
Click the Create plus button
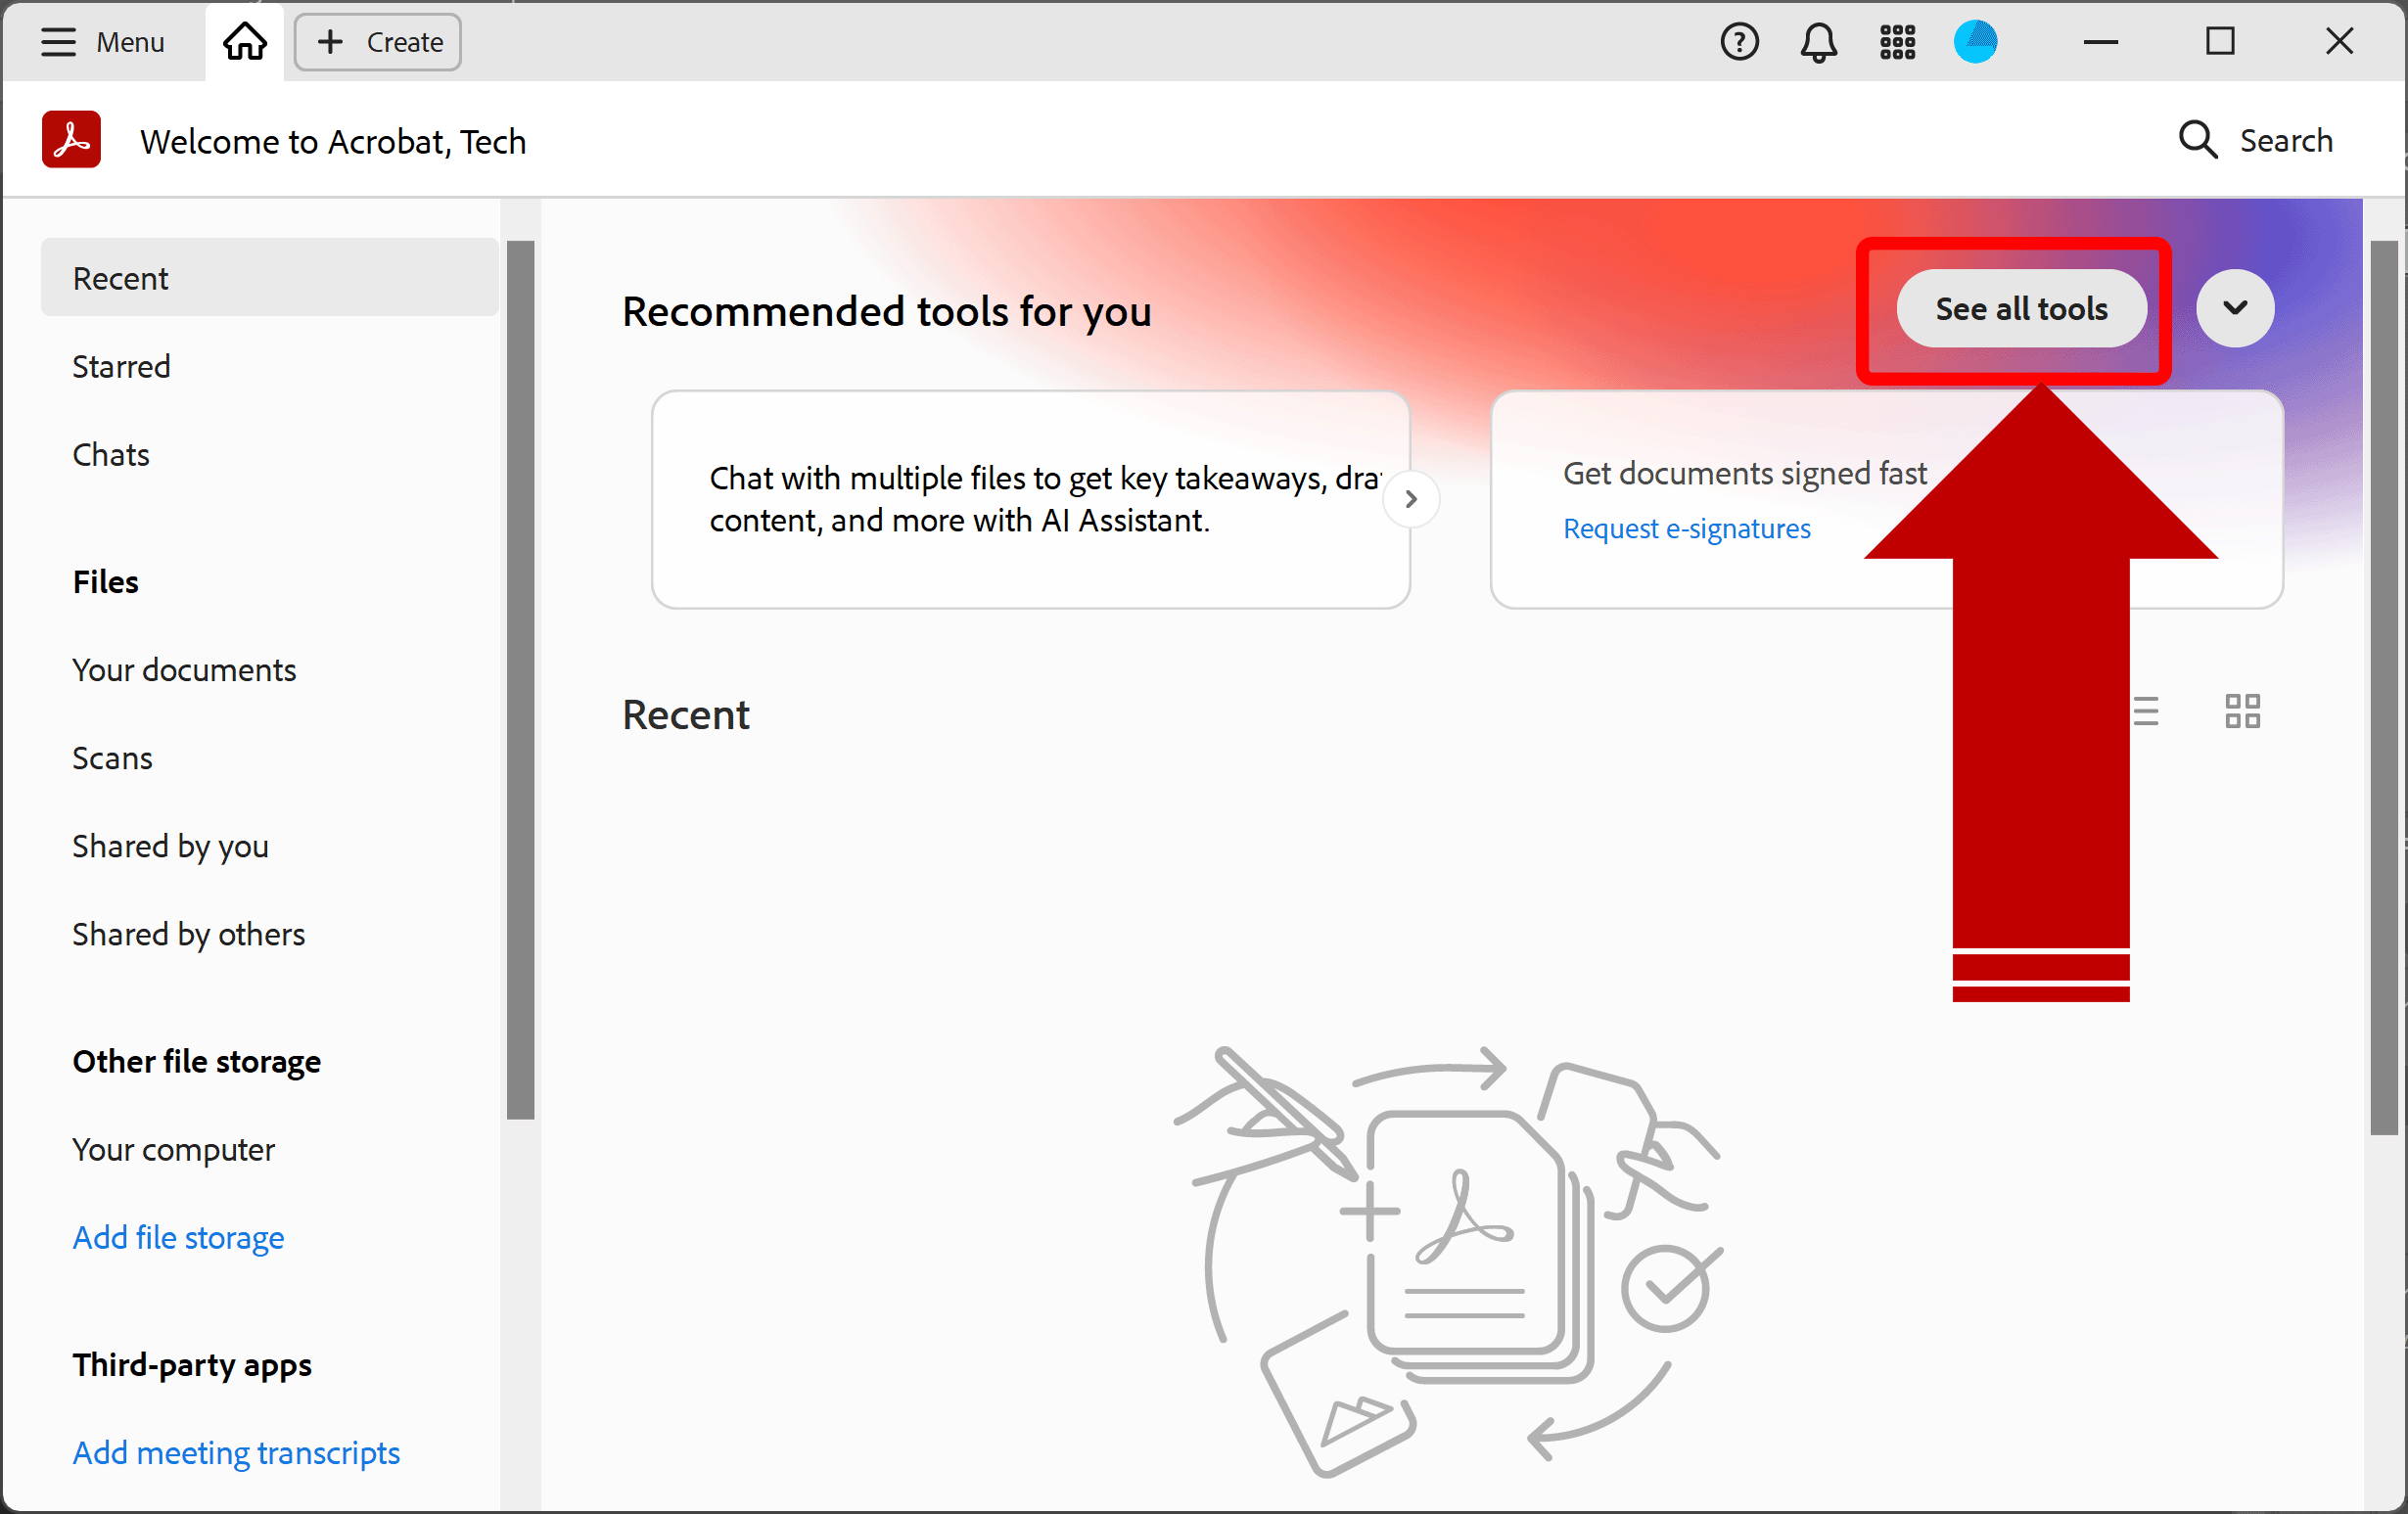coord(378,42)
